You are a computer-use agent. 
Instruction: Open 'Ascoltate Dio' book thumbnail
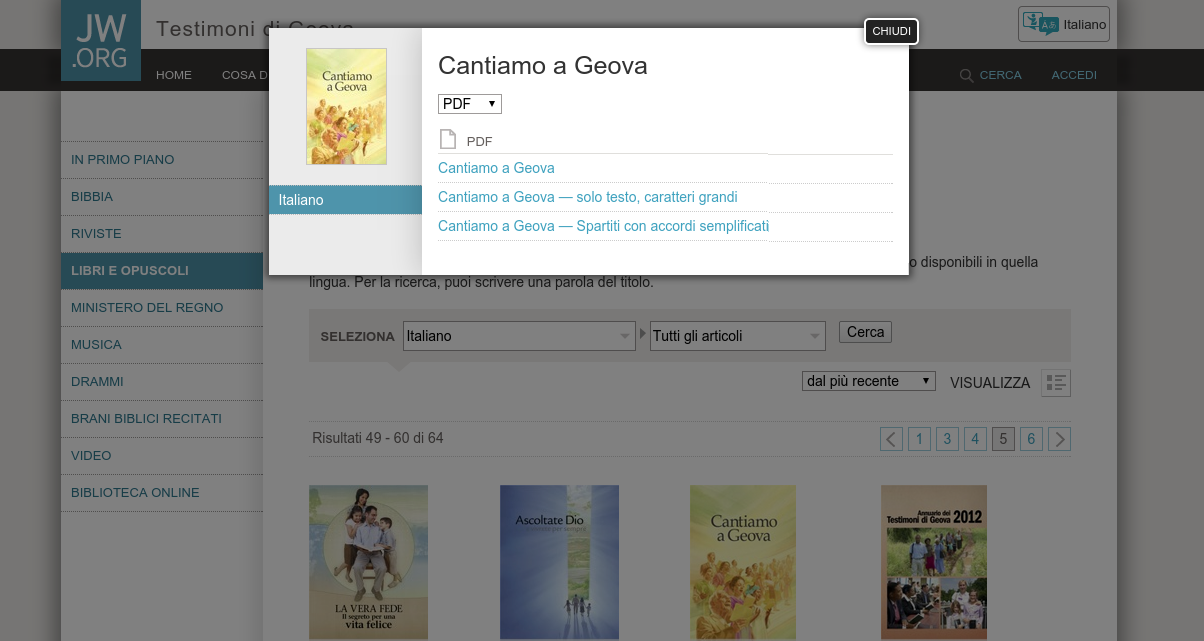559,562
